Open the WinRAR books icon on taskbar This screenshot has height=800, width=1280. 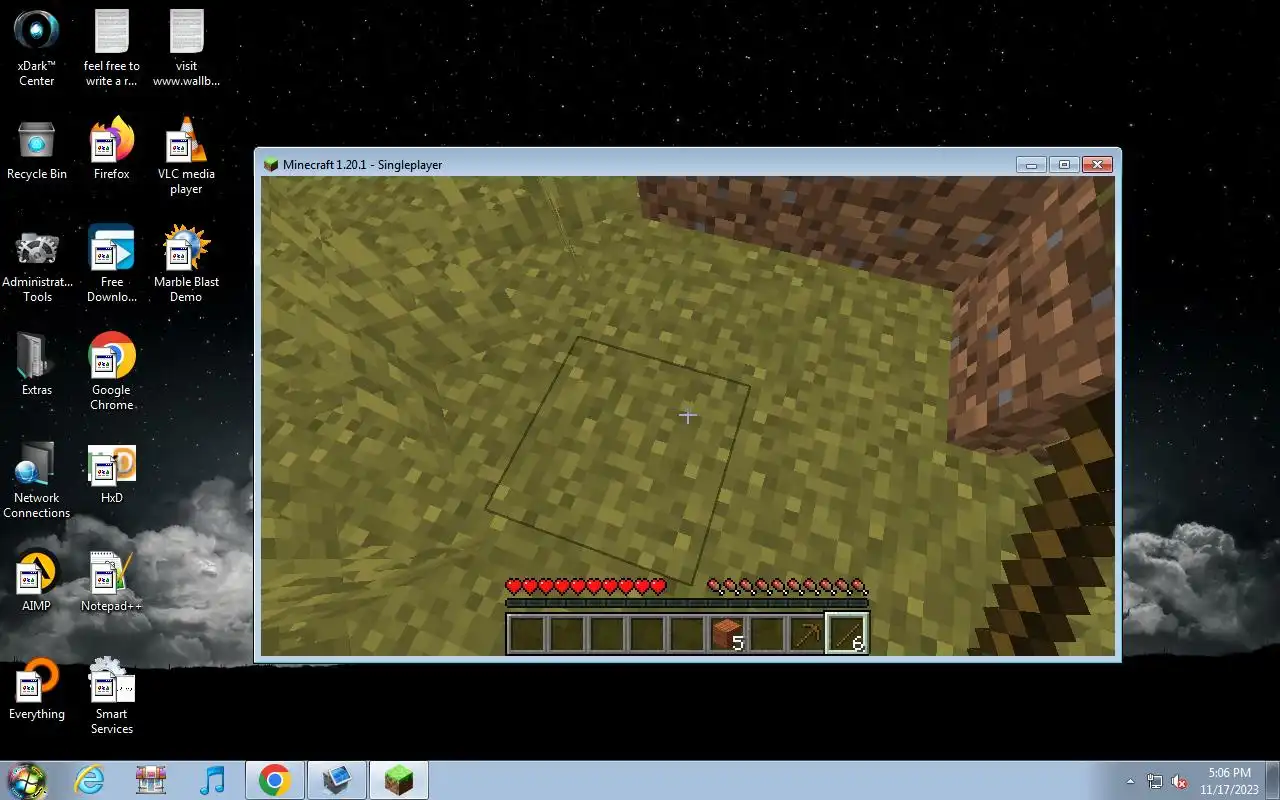point(151,780)
